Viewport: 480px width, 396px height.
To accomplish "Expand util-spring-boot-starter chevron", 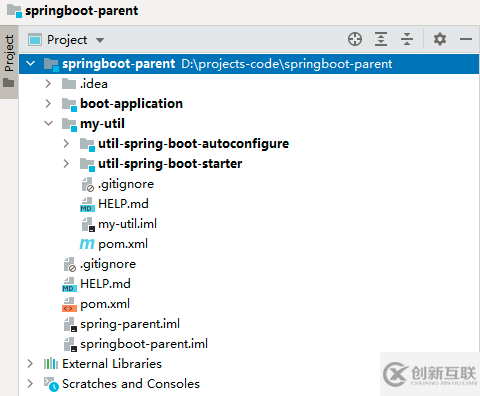I will tap(66, 164).
